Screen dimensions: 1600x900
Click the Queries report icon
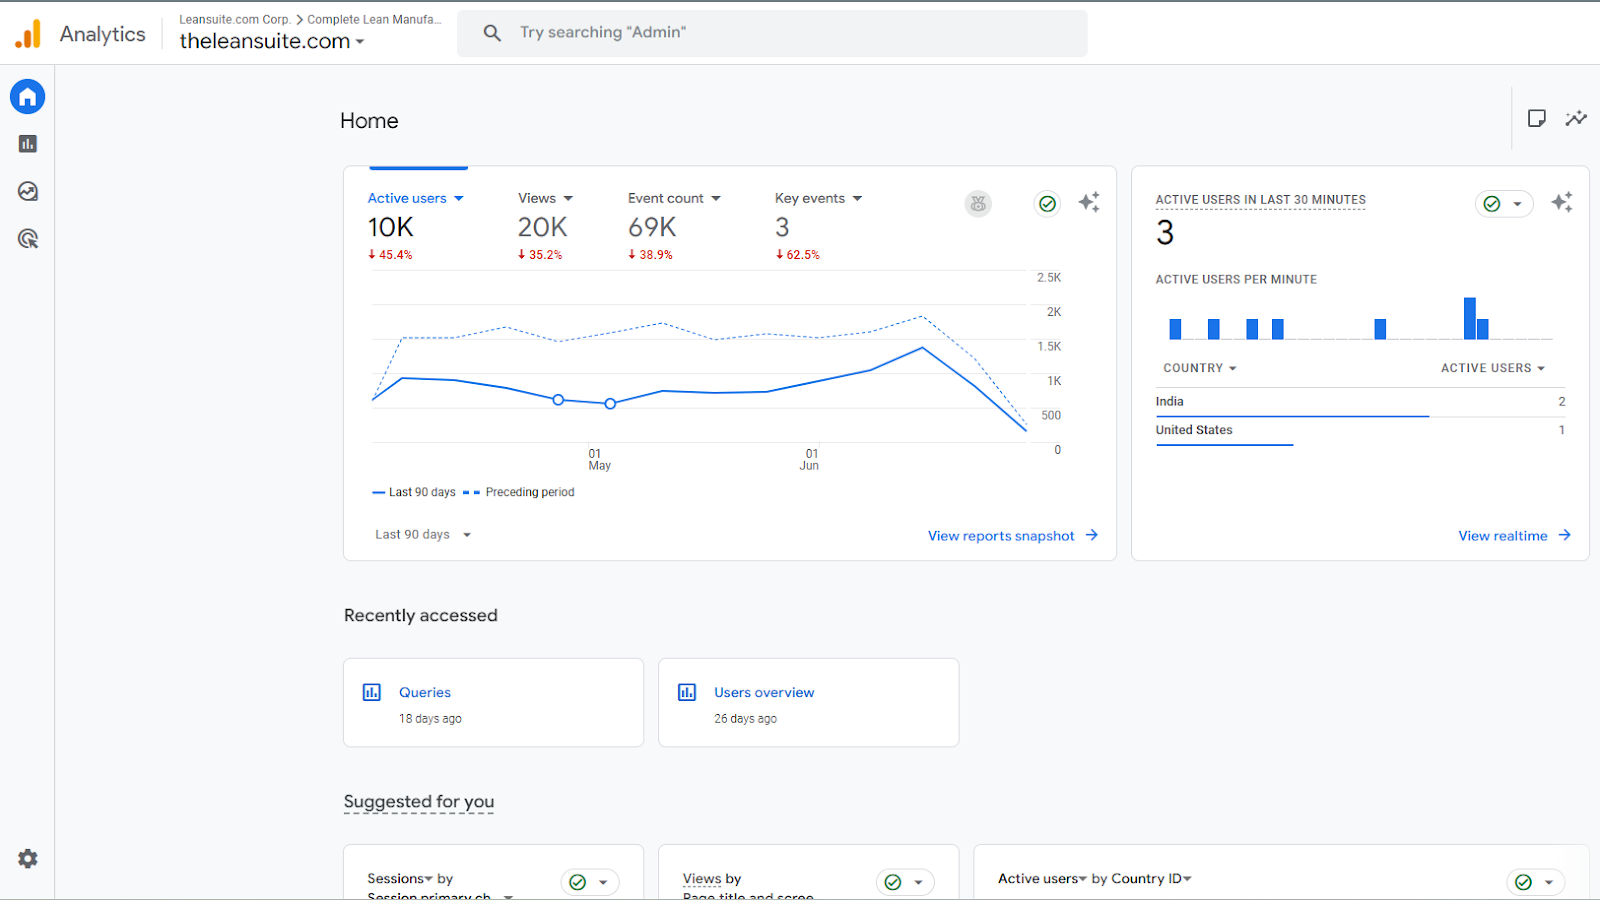coord(372,692)
